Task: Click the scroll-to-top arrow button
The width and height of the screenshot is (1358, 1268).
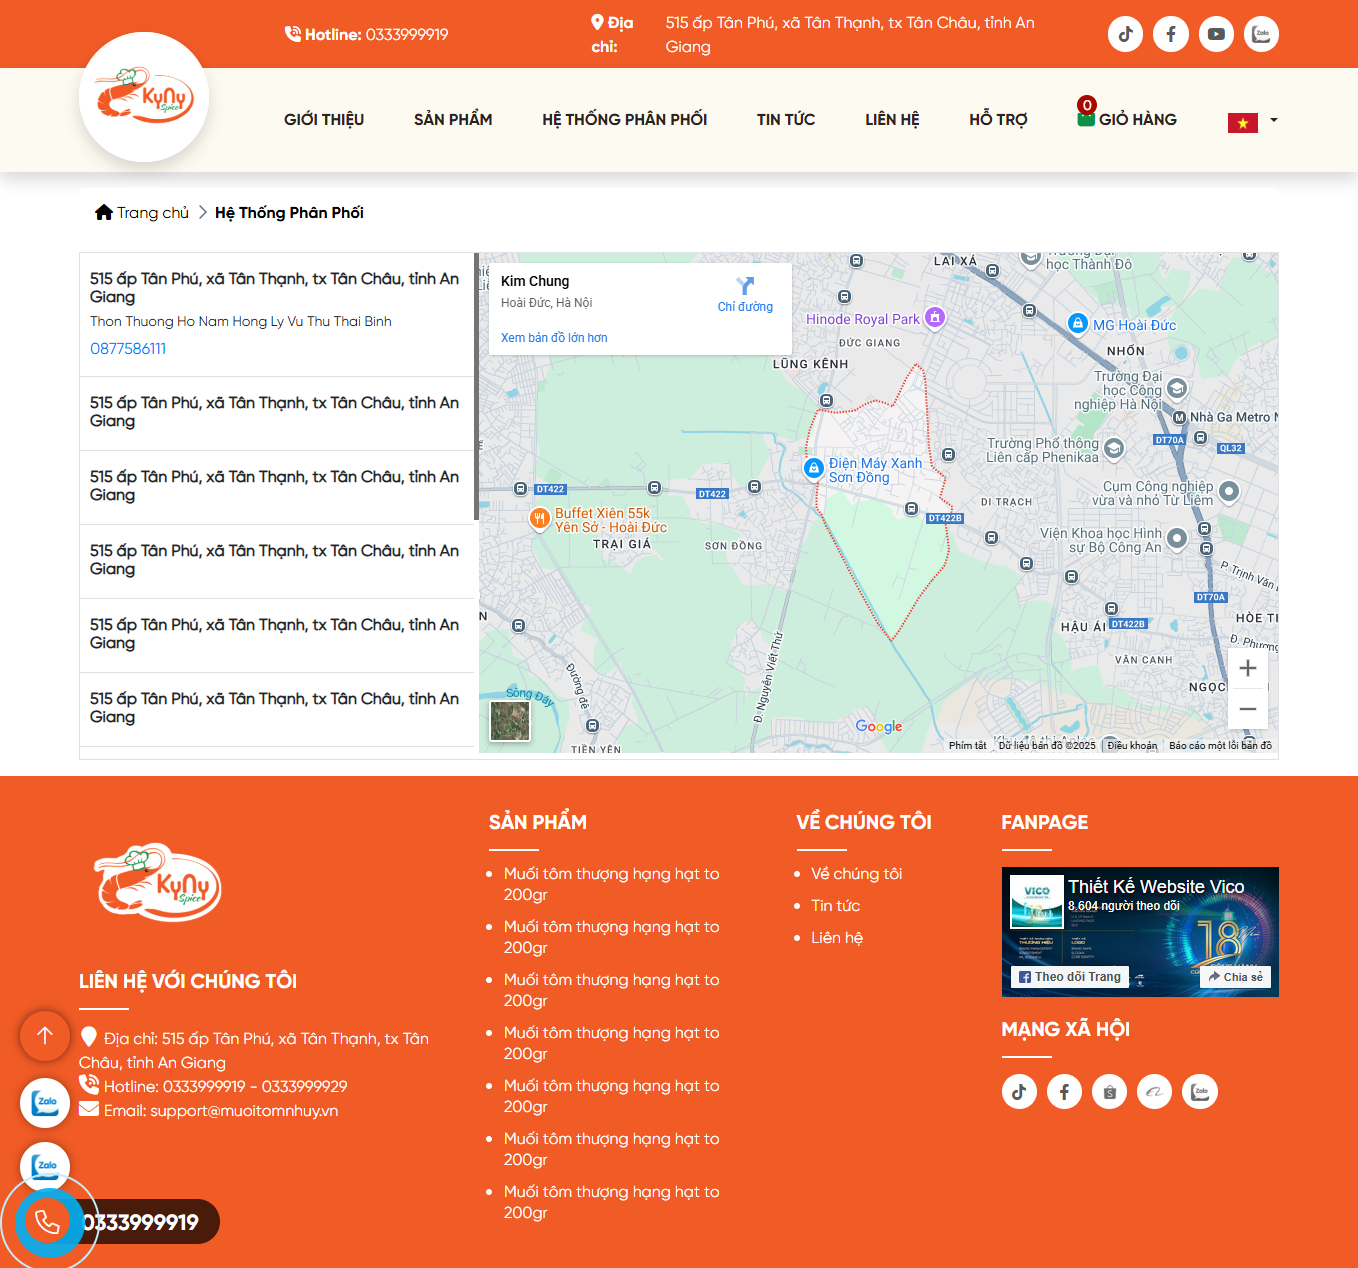Action: [45, 1035]
